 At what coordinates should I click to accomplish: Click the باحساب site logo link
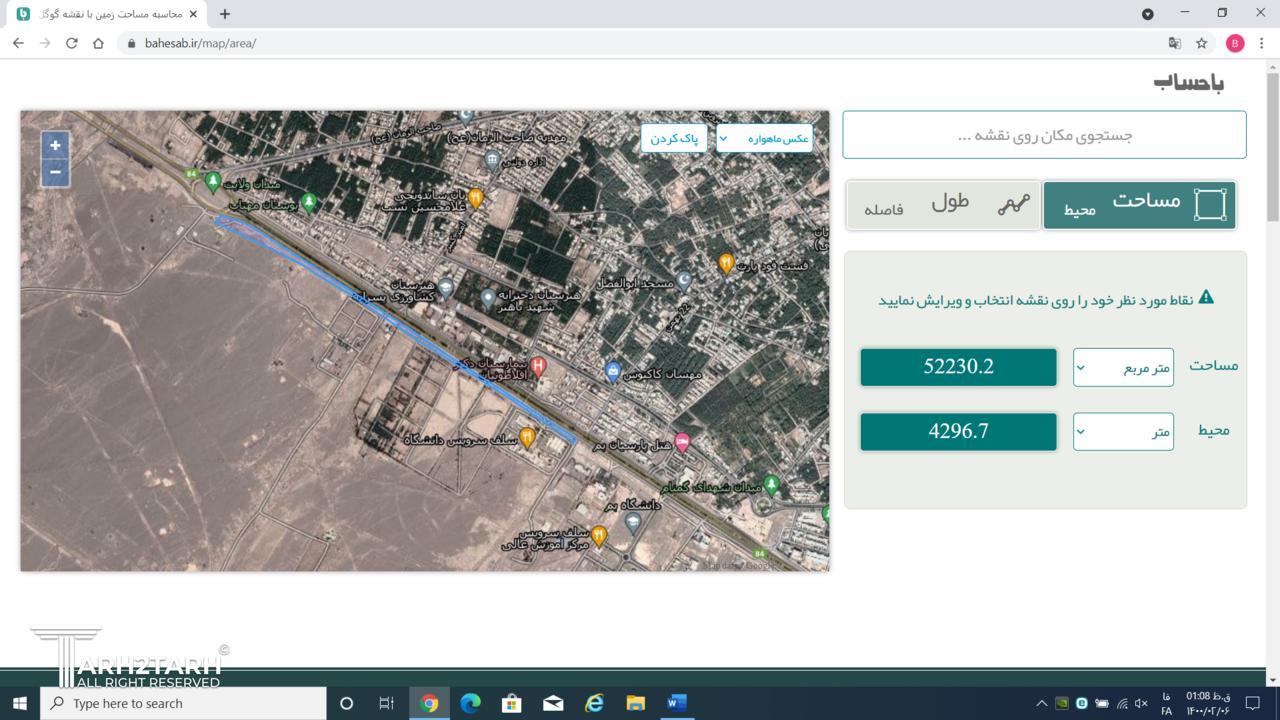[1188, 83]
